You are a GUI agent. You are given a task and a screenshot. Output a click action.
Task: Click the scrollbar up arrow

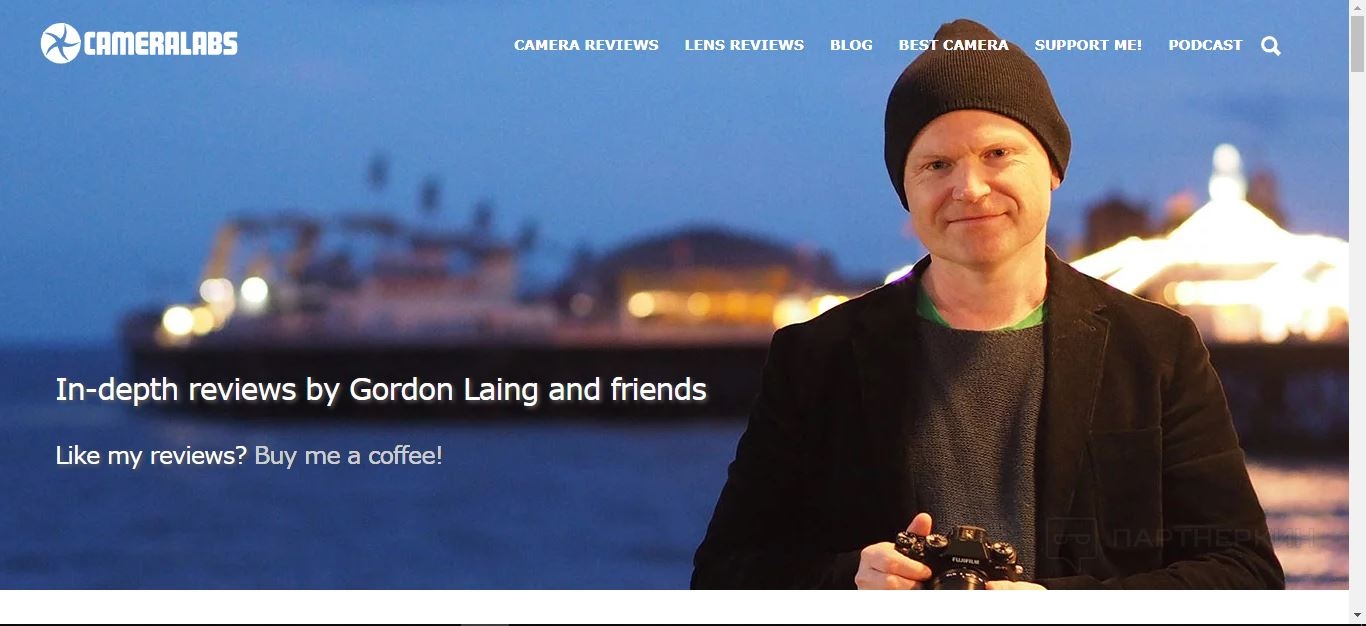(1357, 8)
